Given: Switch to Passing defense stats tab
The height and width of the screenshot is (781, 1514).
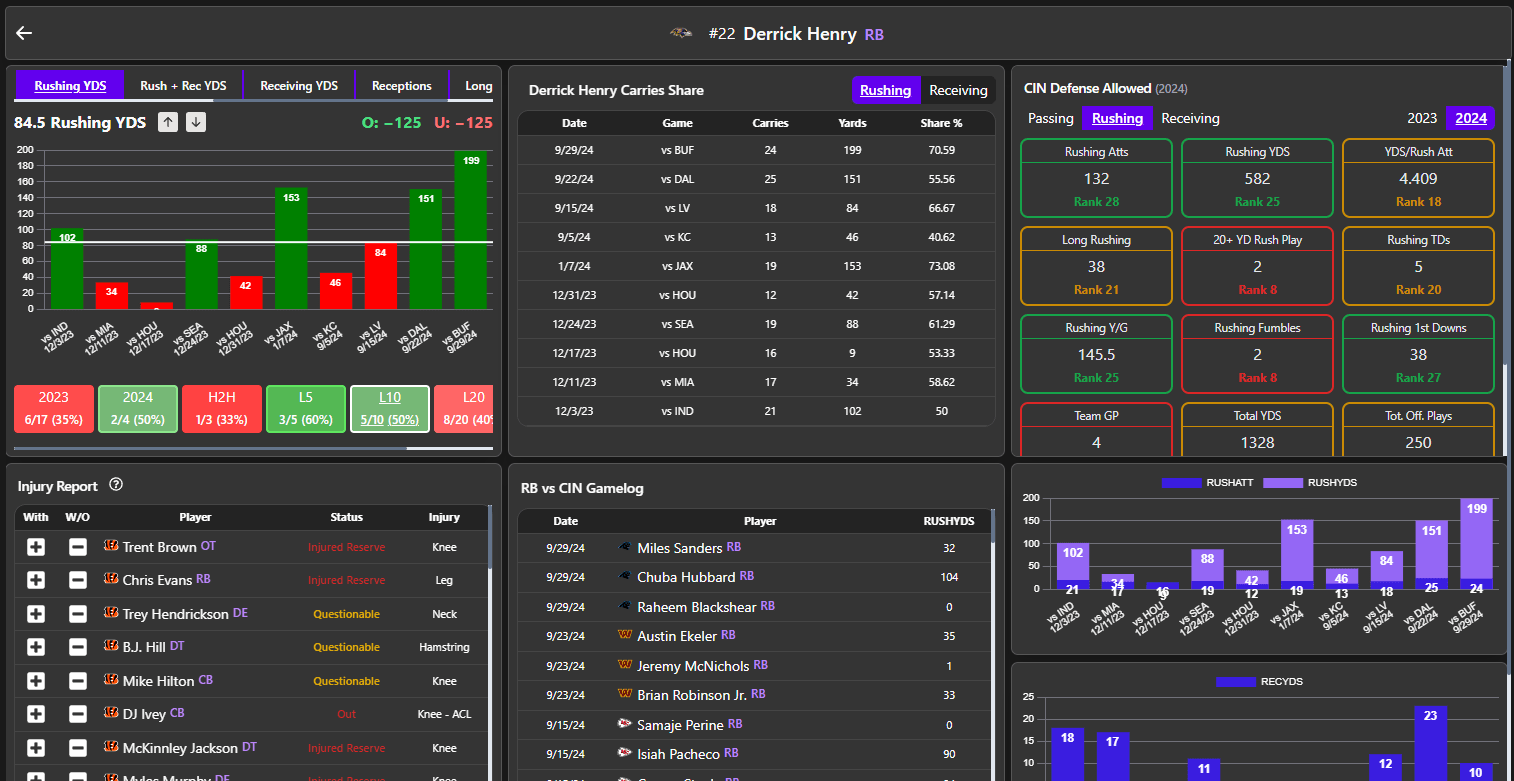Looking at the screenshot, I should tap(1050, 118).
